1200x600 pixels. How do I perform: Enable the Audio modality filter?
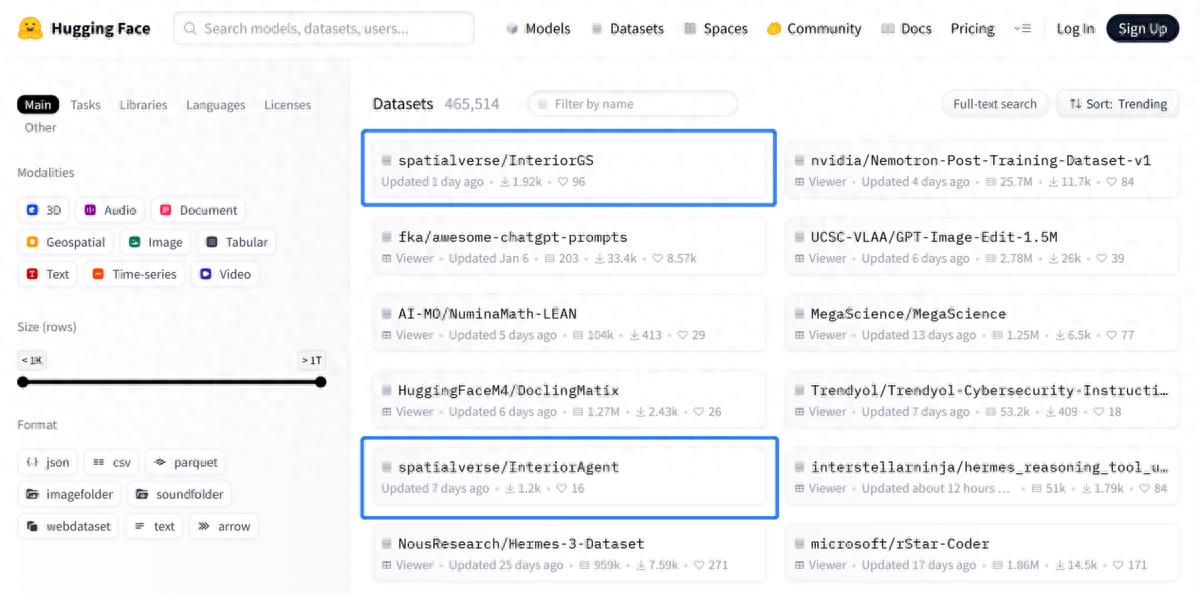110,210
